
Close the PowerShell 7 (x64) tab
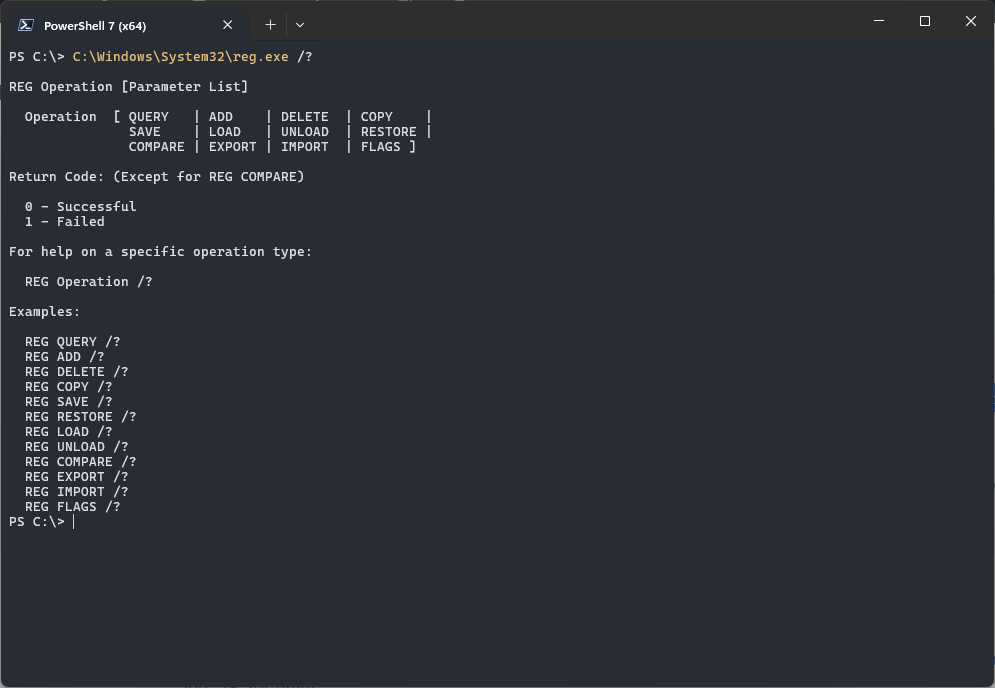click(228, 25)
